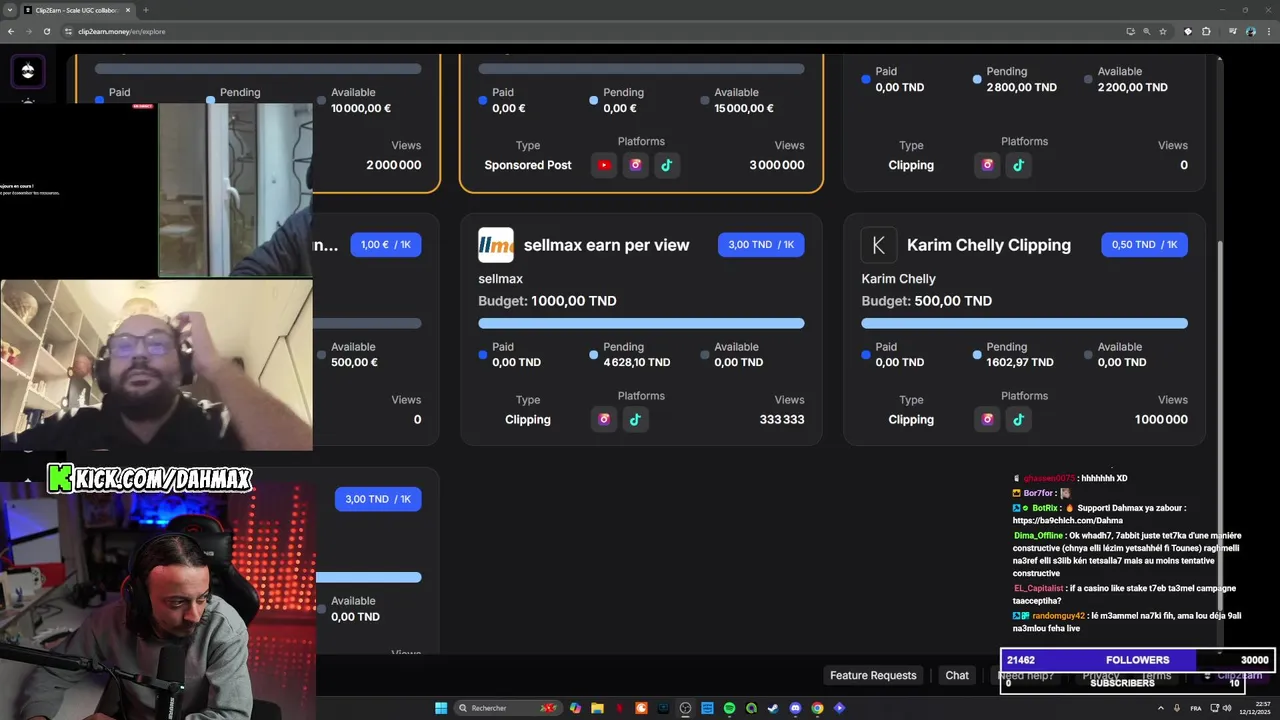Click Instagram icon in the sellmax campaign card

(604, 419)
